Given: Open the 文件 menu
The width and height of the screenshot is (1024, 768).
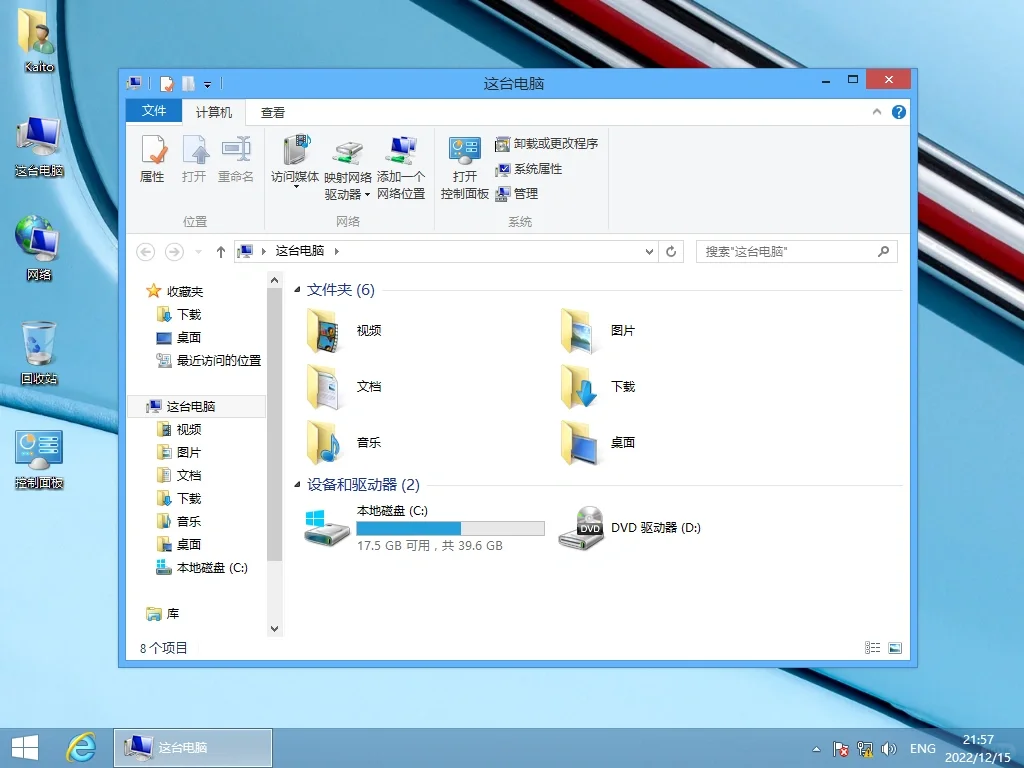Looking at the screenshot, I should (153, 112).
